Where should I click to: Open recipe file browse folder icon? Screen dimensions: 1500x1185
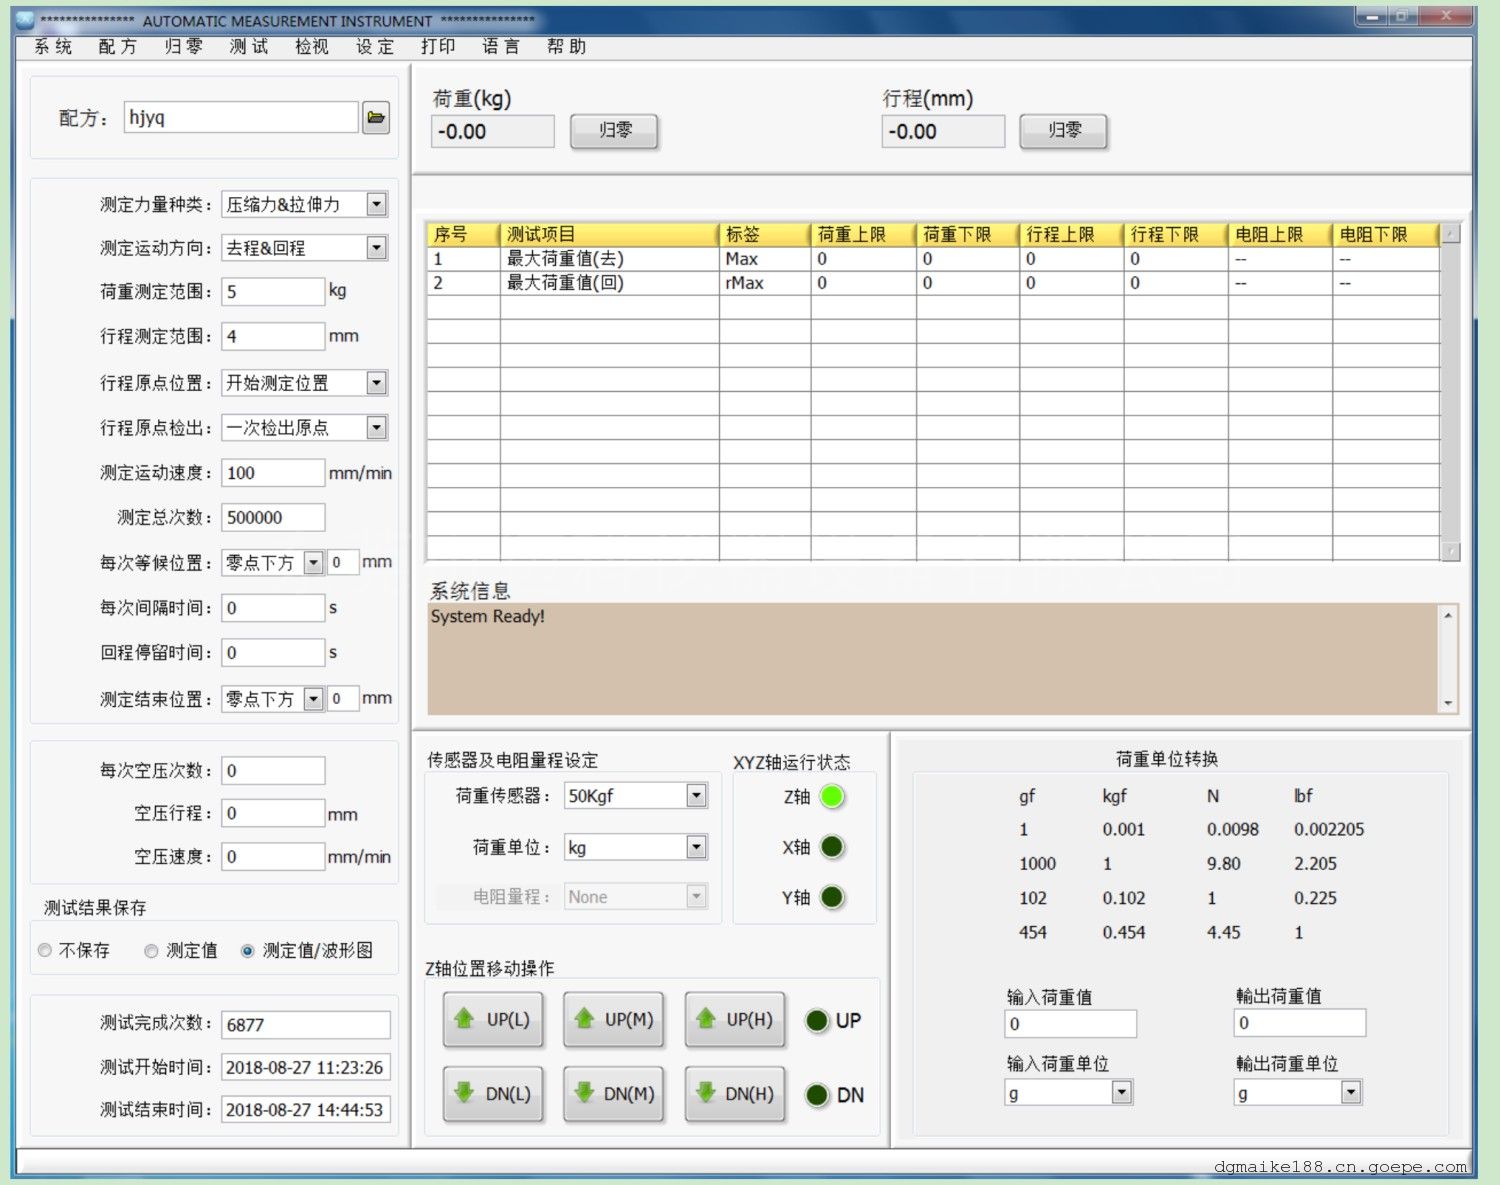click(375, 118)
